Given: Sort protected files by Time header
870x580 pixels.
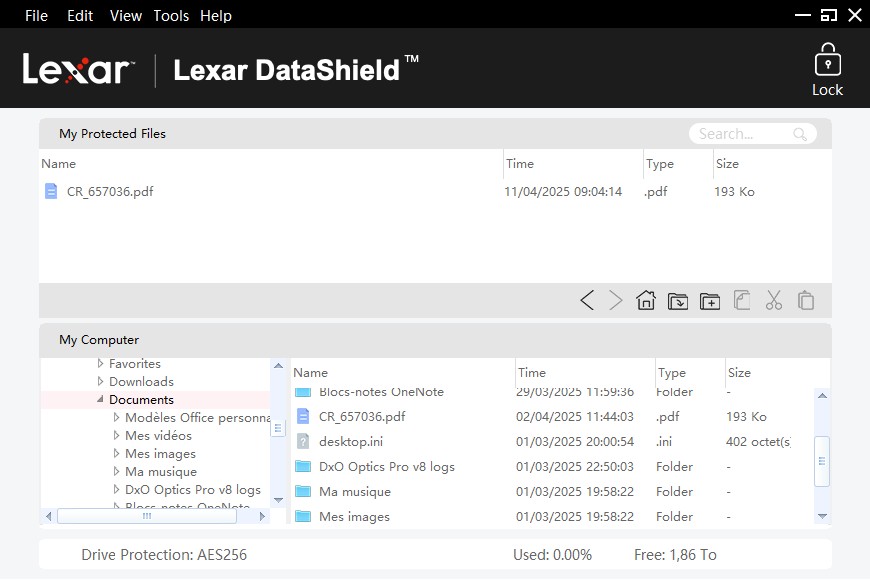Looking at the screenshot, I should [x=520, y=164].
